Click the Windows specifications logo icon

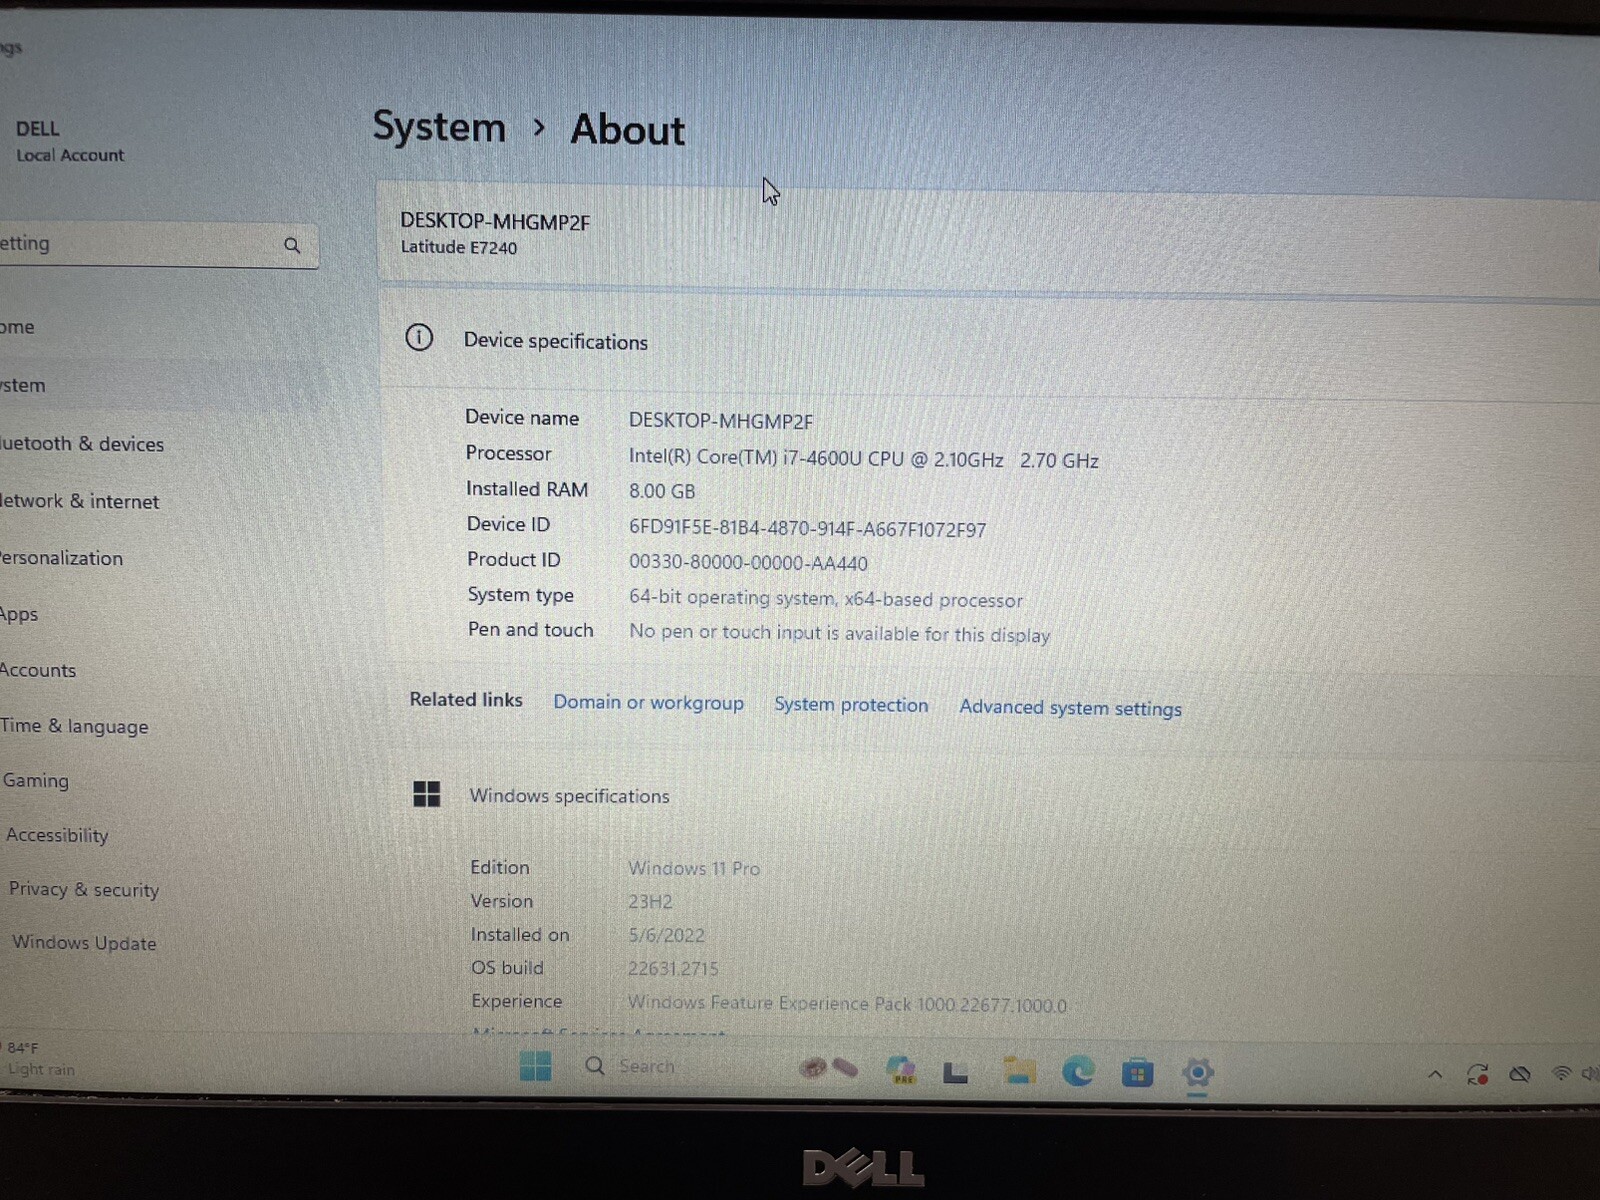[427, 794]
